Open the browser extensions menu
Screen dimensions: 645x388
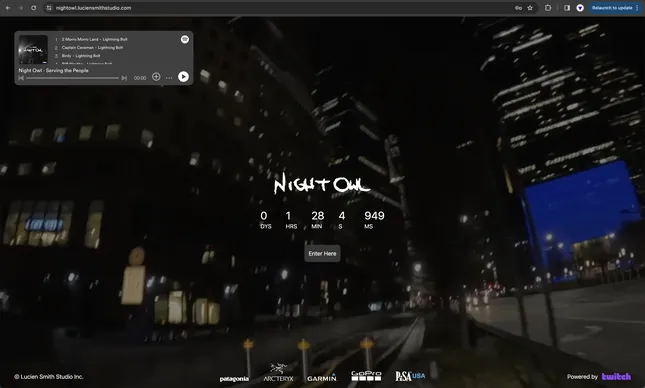point(548,8)
